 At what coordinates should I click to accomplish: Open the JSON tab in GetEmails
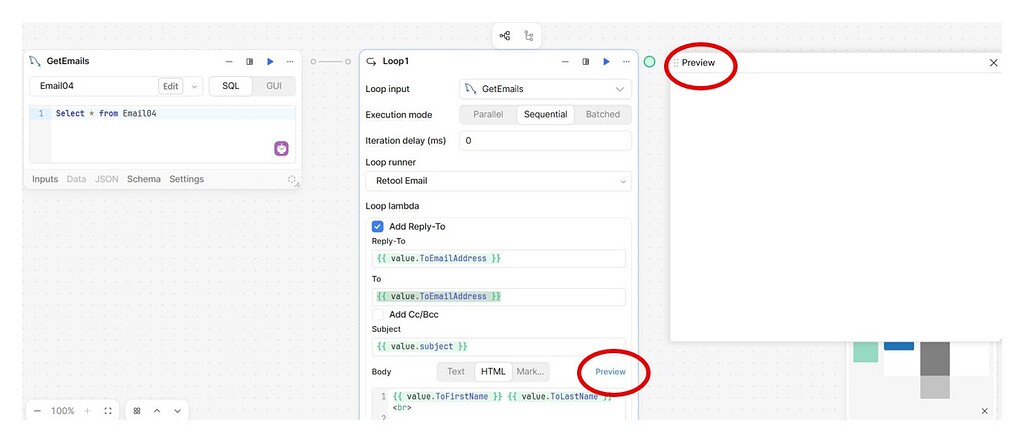106,179
